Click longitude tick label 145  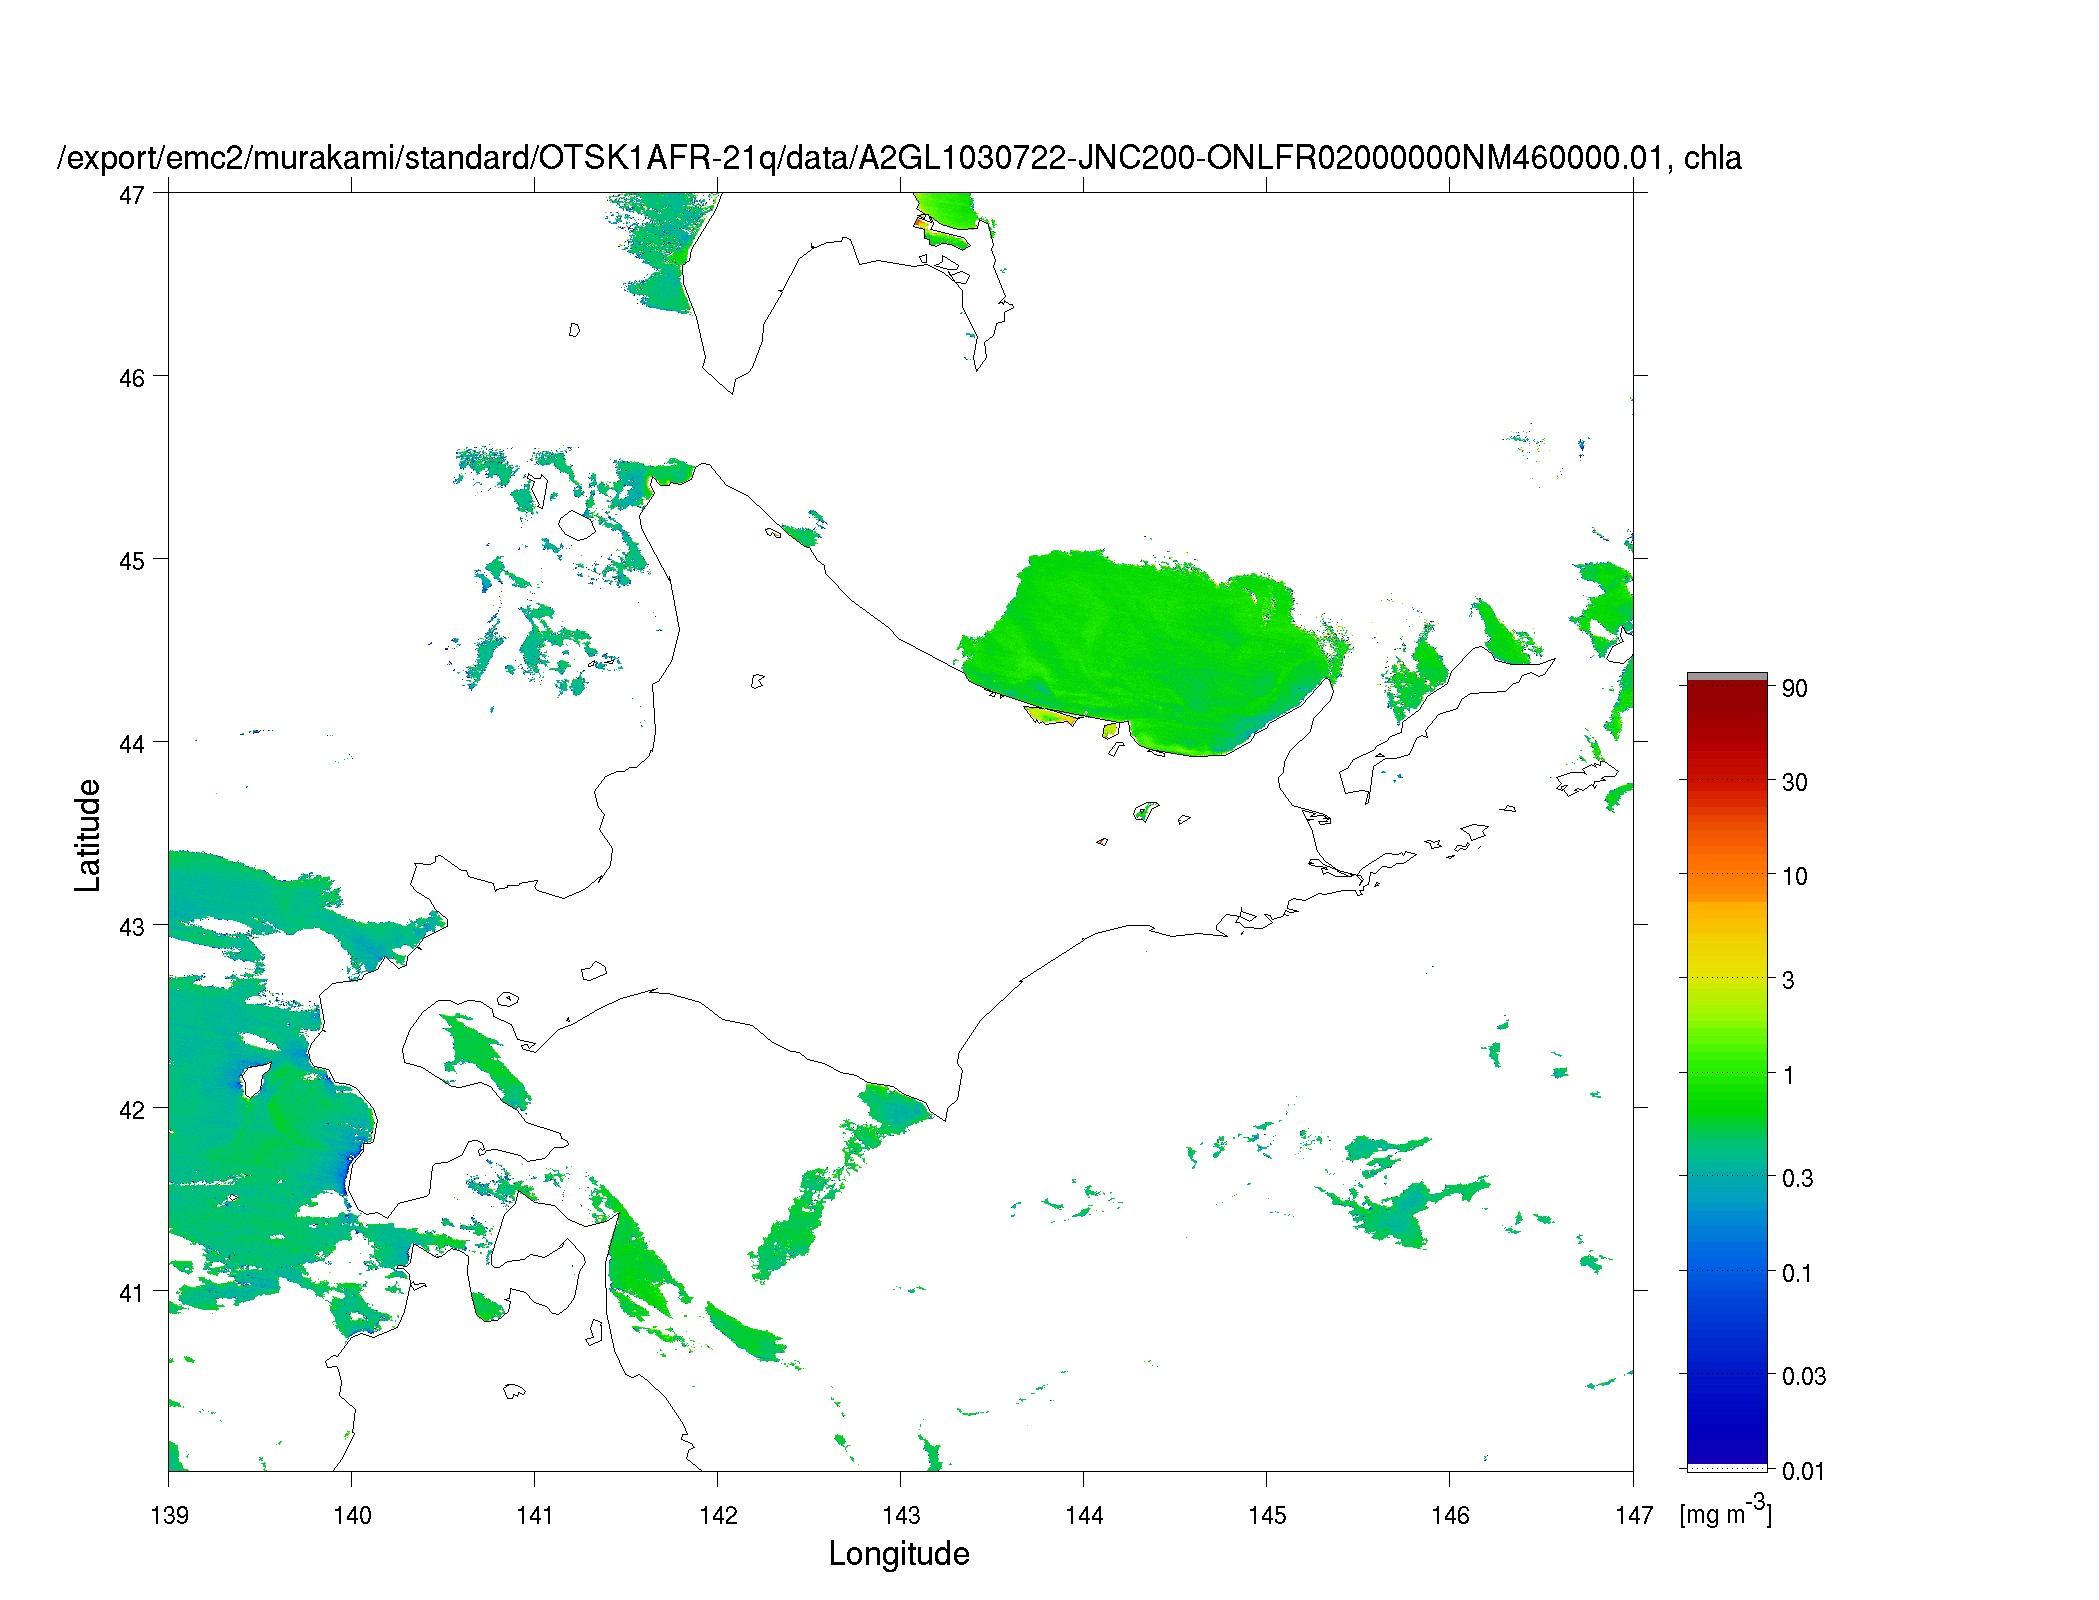1267,1515
